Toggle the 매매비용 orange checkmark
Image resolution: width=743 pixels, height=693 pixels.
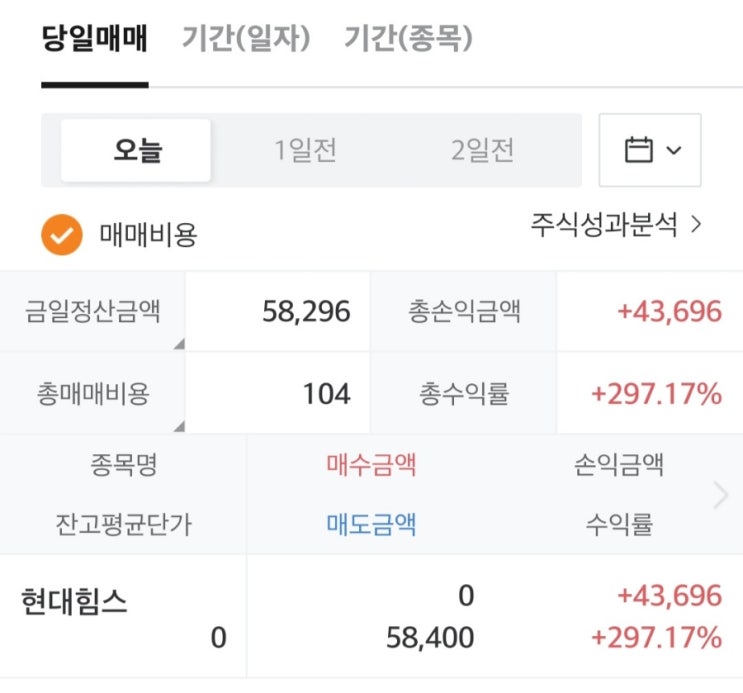click(x=61, y=235)
